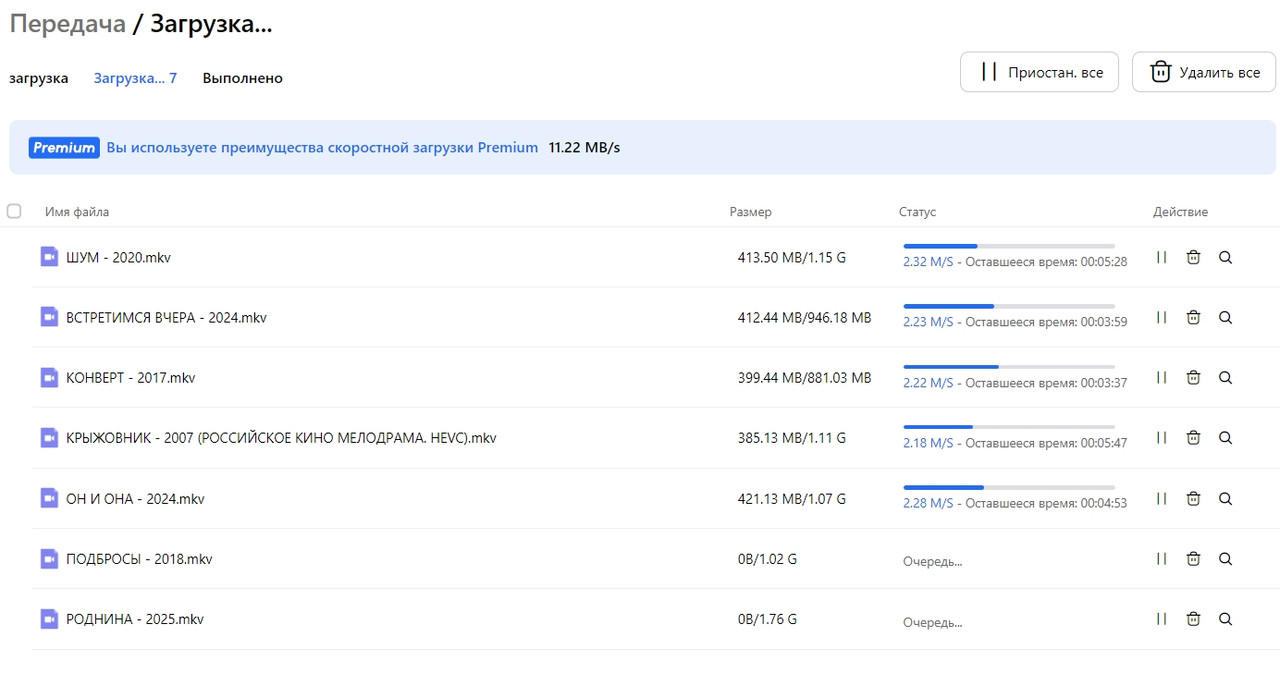Click speed text 2.18 M/S
The height and width of the screenshot is (683, 1280).
[x=928, y=443]
